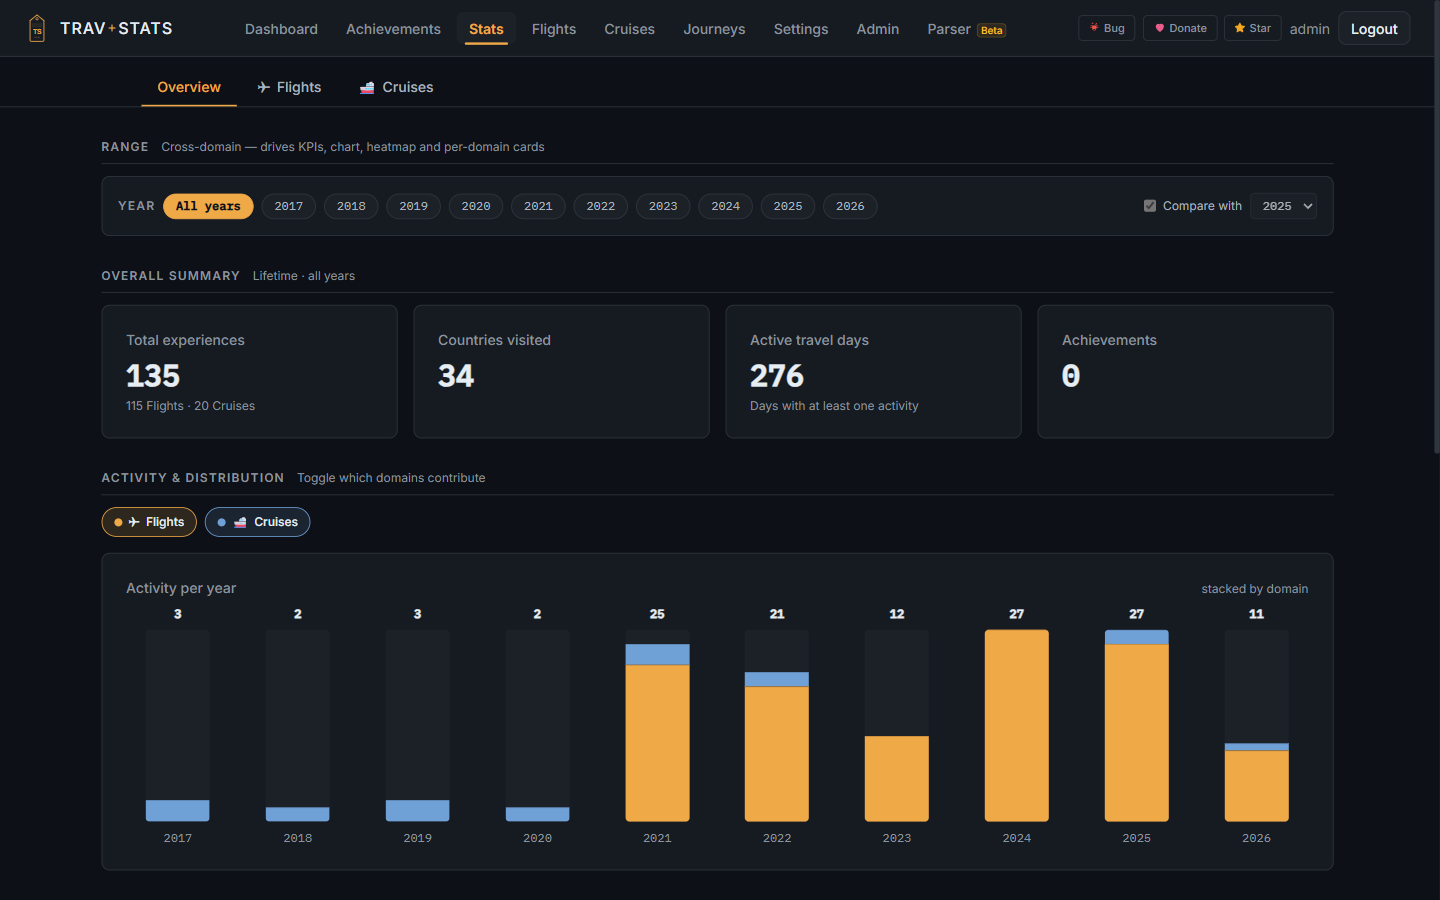Click the Bug report button
Image resolution: width=1440 pixels, height=900 pixels.
point(1107,28)
